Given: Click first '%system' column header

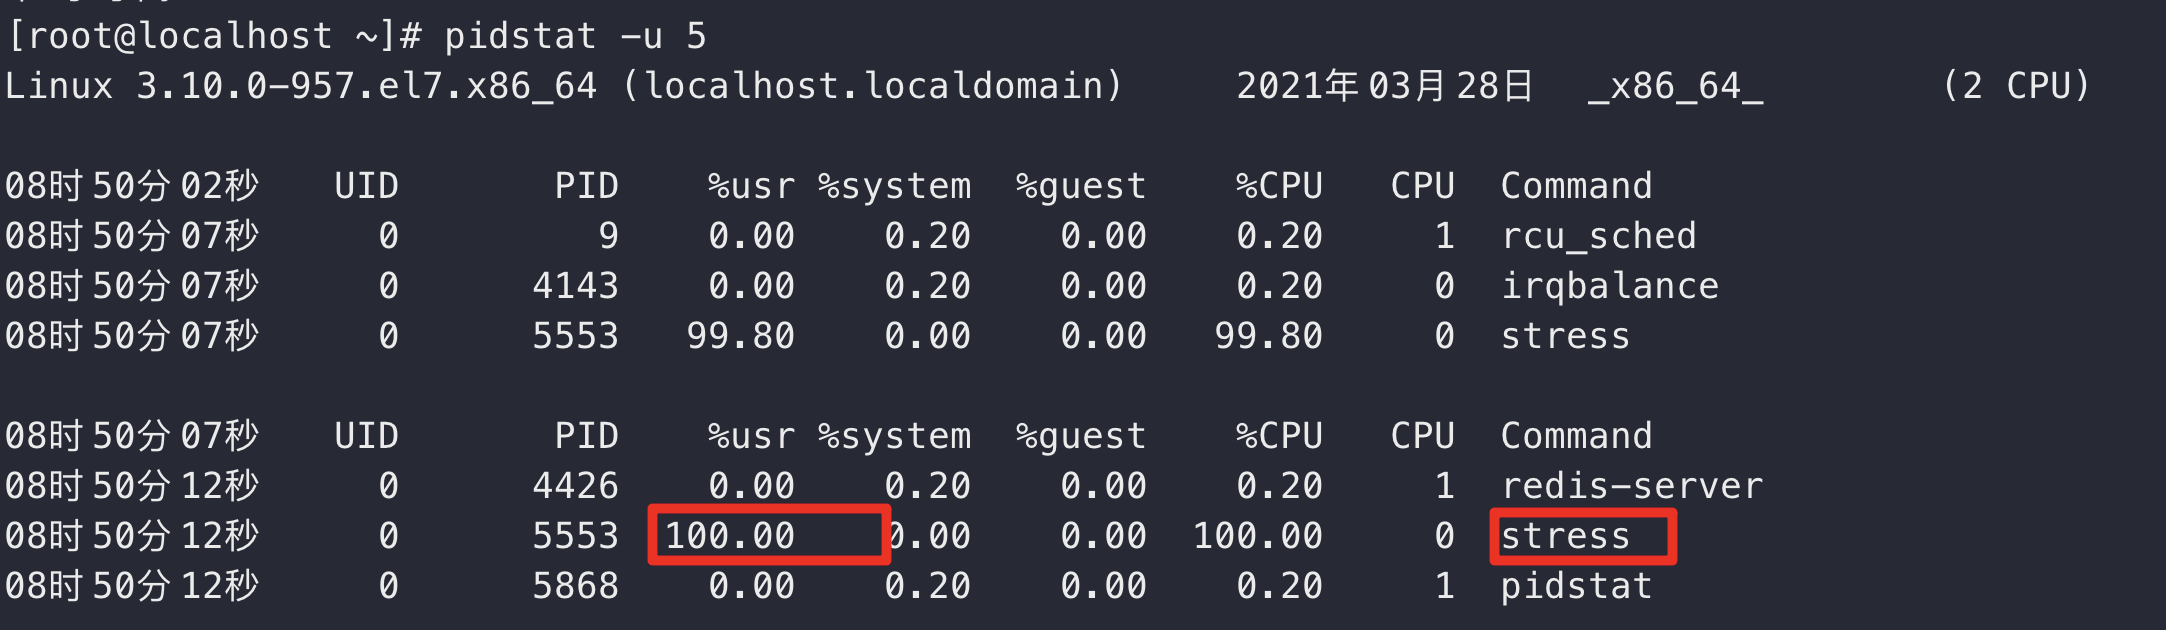Looking at the screenshot, I should coord(895,188).
